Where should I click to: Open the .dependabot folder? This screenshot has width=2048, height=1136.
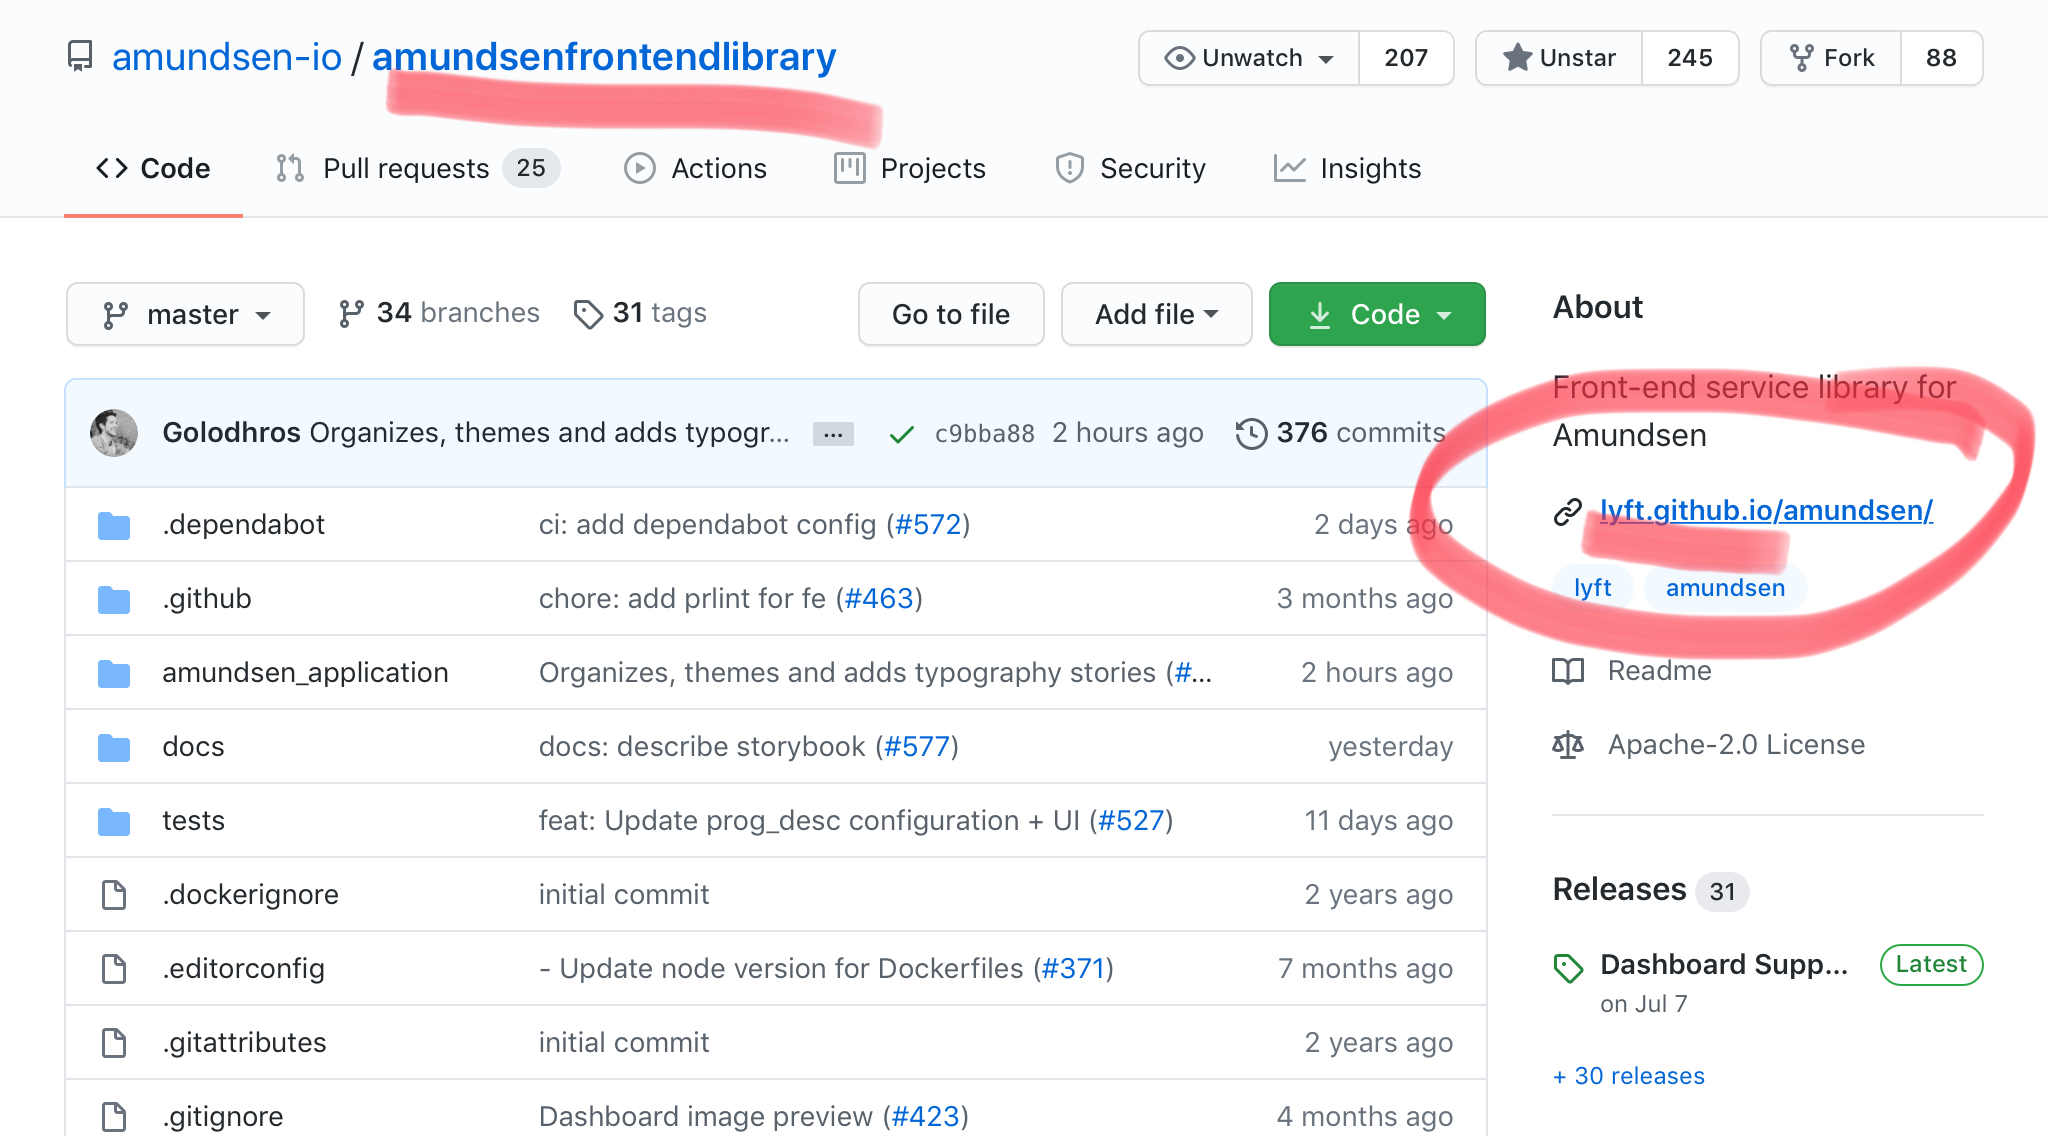click(244, 524)
